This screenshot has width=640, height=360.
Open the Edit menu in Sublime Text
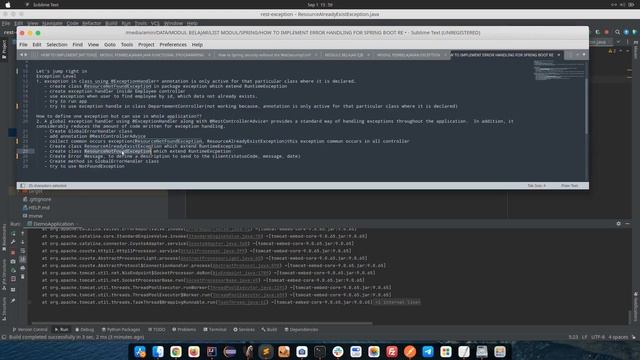pos(37,44)
